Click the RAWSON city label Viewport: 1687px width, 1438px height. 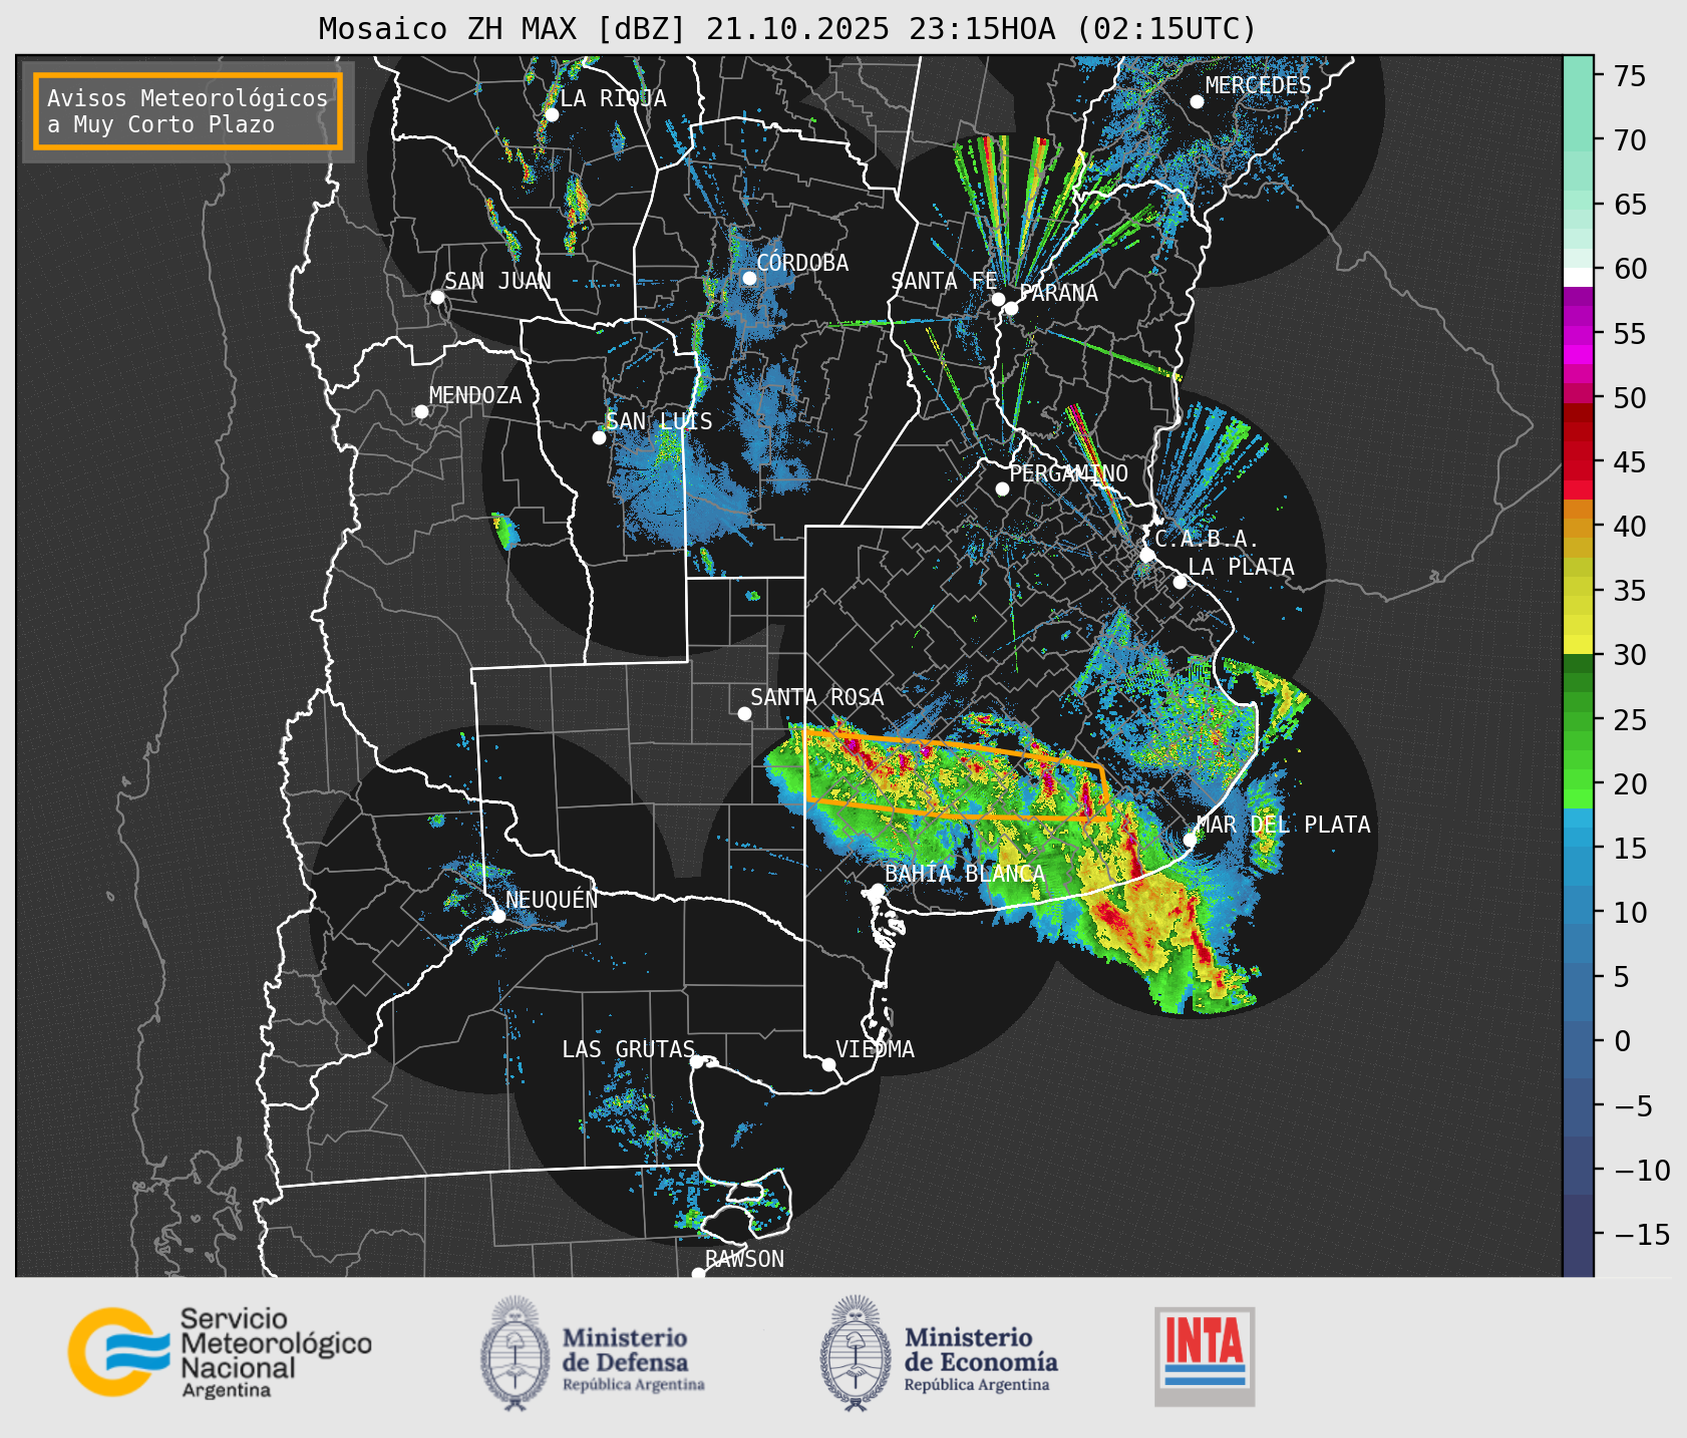[745, 1259]
